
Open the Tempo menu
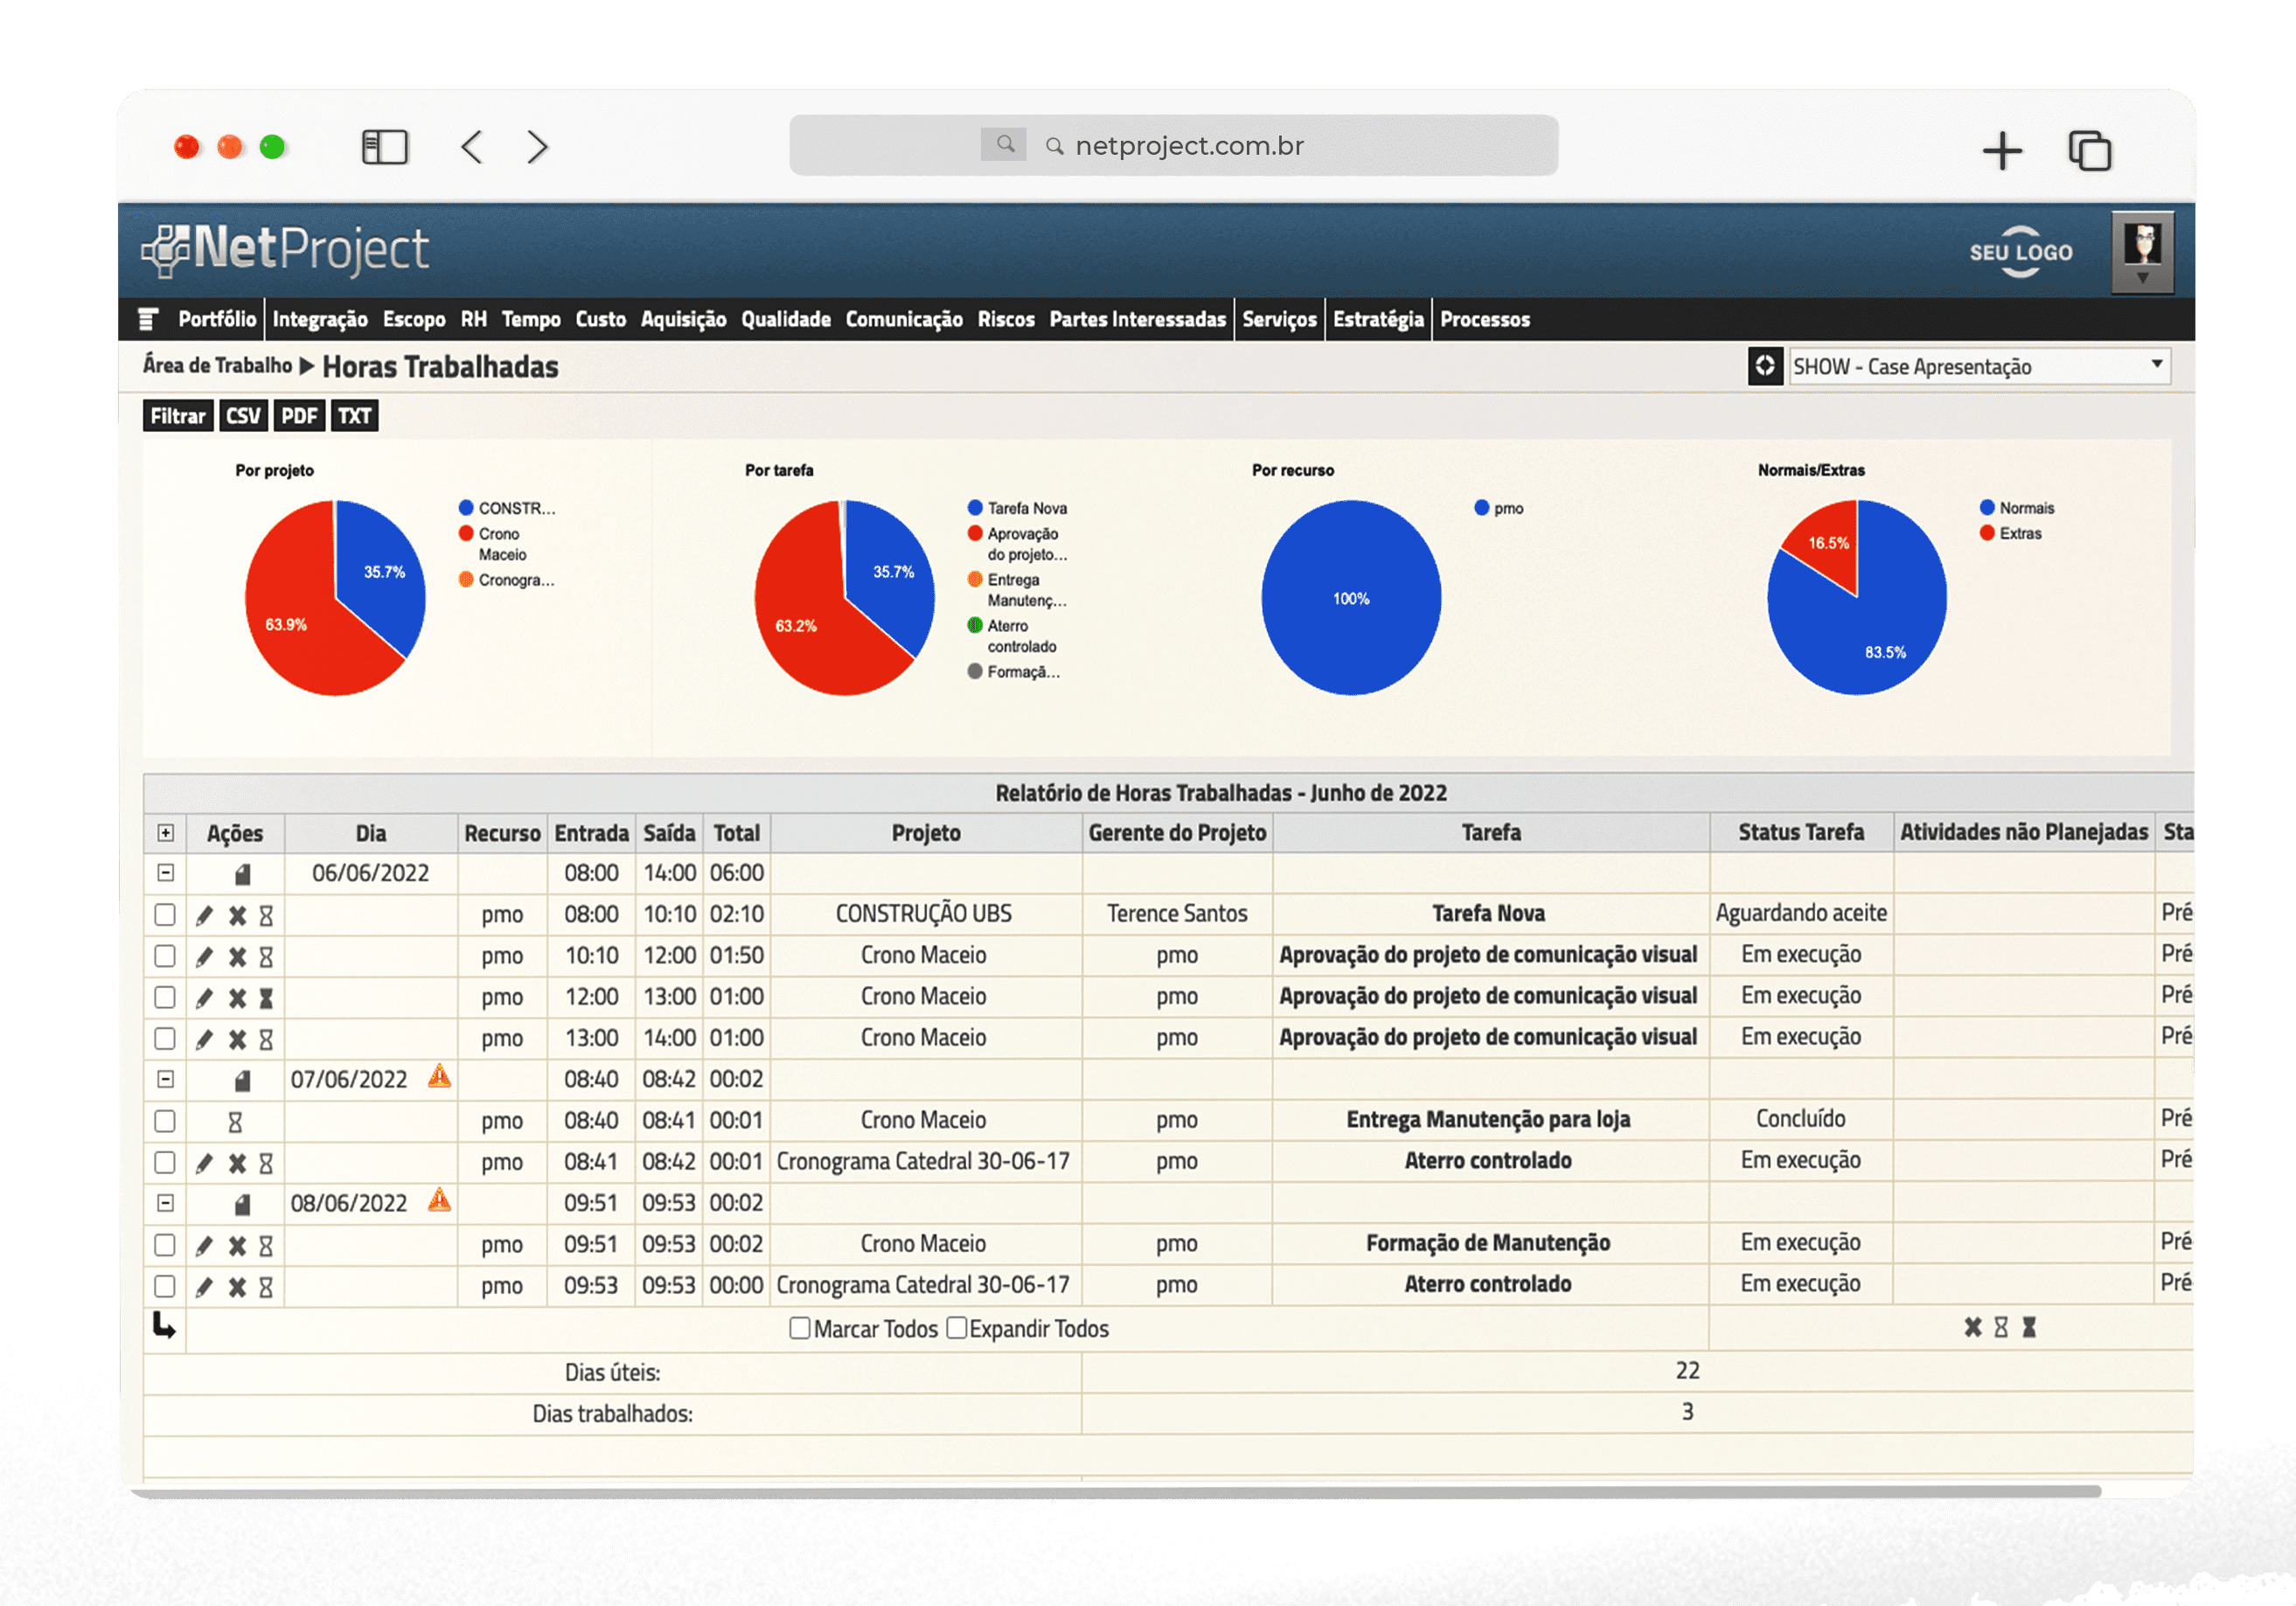point(531,319)
